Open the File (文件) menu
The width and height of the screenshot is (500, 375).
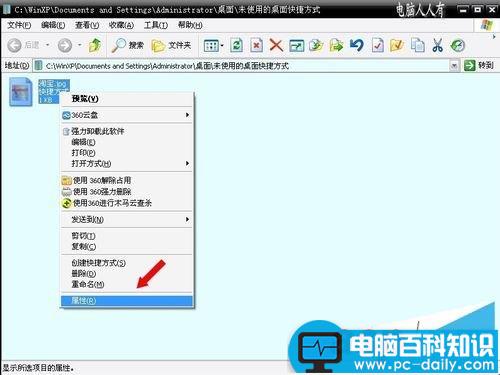coord(19,25)
